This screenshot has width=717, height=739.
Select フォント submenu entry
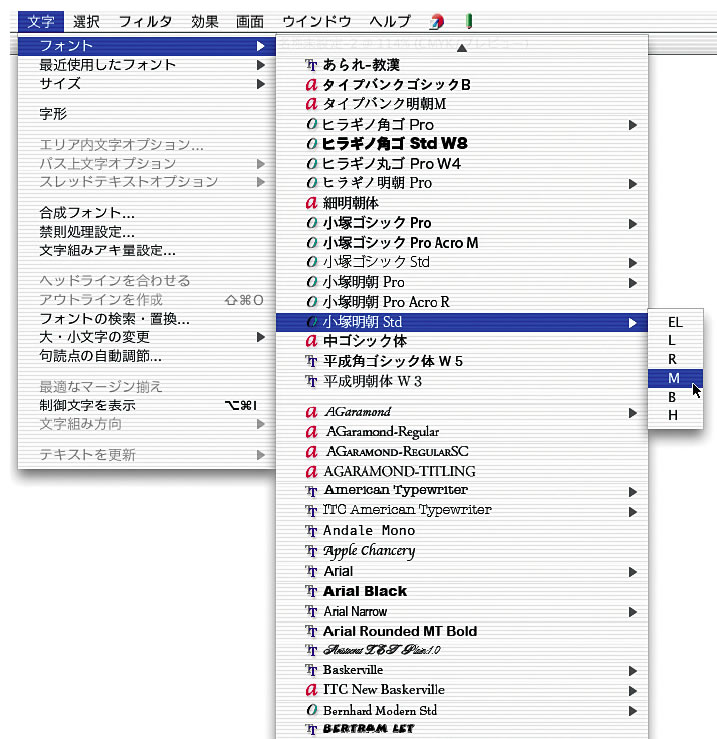click(147, 46)
